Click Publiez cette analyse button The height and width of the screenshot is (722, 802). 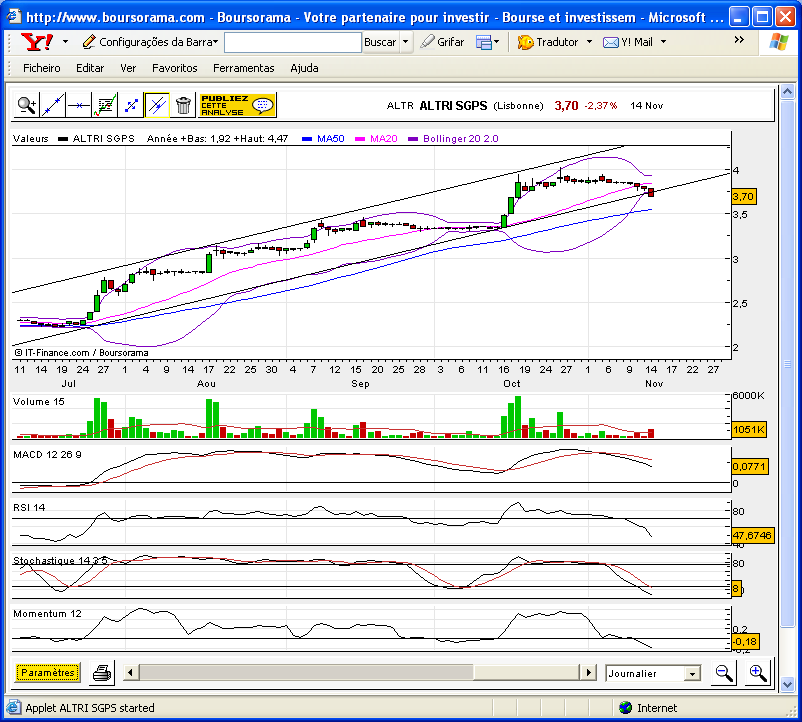point(237,105)
